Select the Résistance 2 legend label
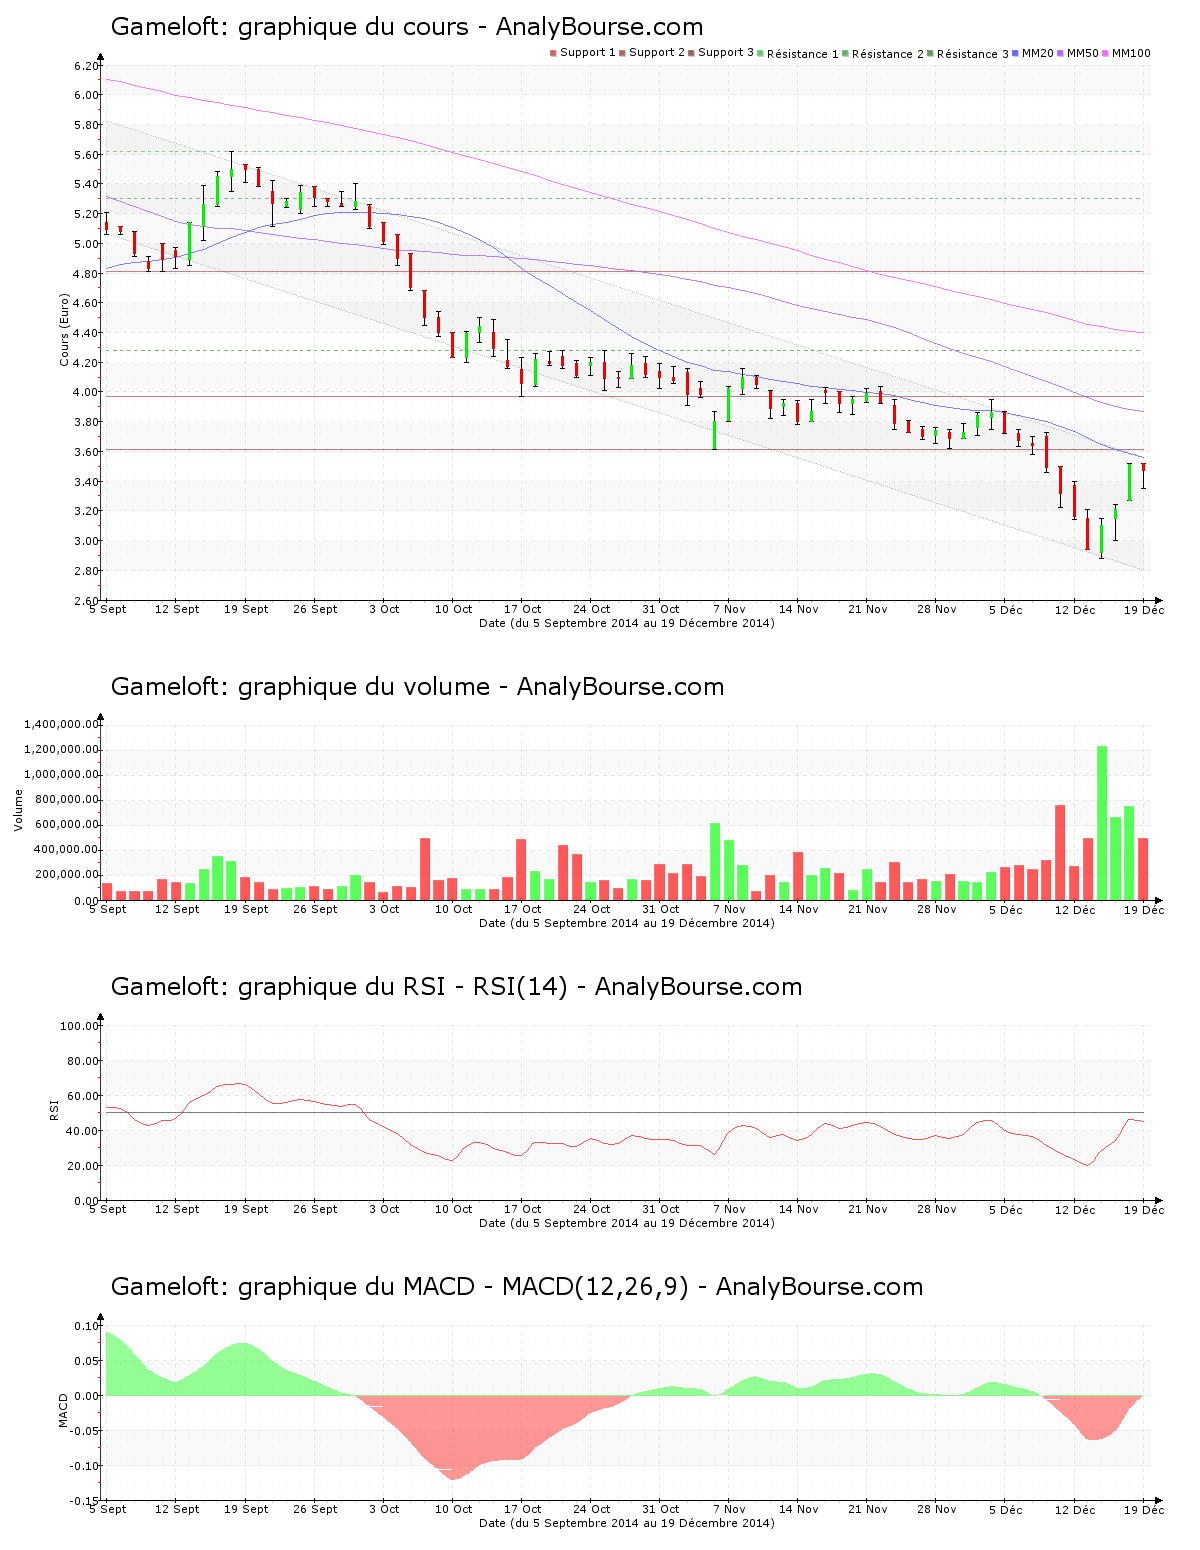This screenshot has height=1550, width=1200. tap(888, 54)
